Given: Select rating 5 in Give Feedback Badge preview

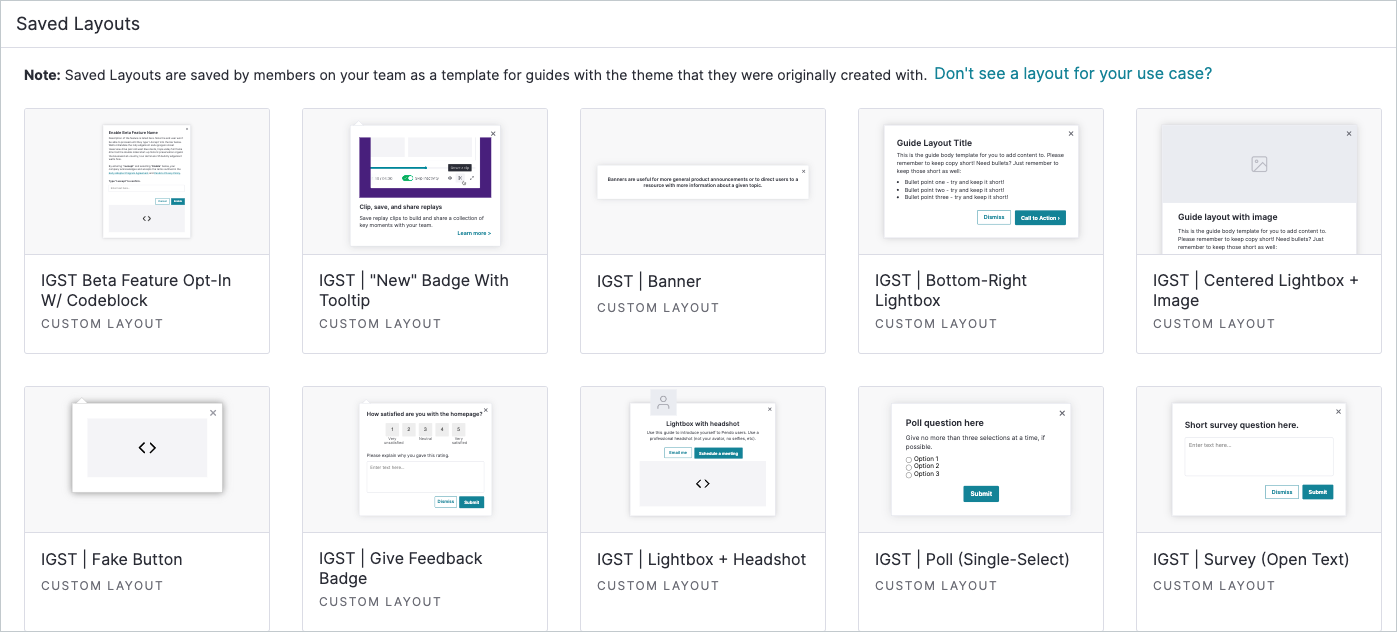Looking at the screenshot, I should [x=458, y=429].
